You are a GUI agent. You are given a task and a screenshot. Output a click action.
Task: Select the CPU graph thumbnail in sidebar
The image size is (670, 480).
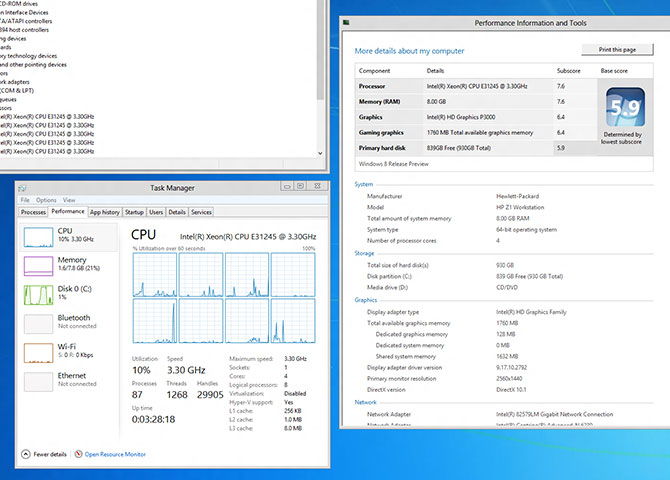38,237
